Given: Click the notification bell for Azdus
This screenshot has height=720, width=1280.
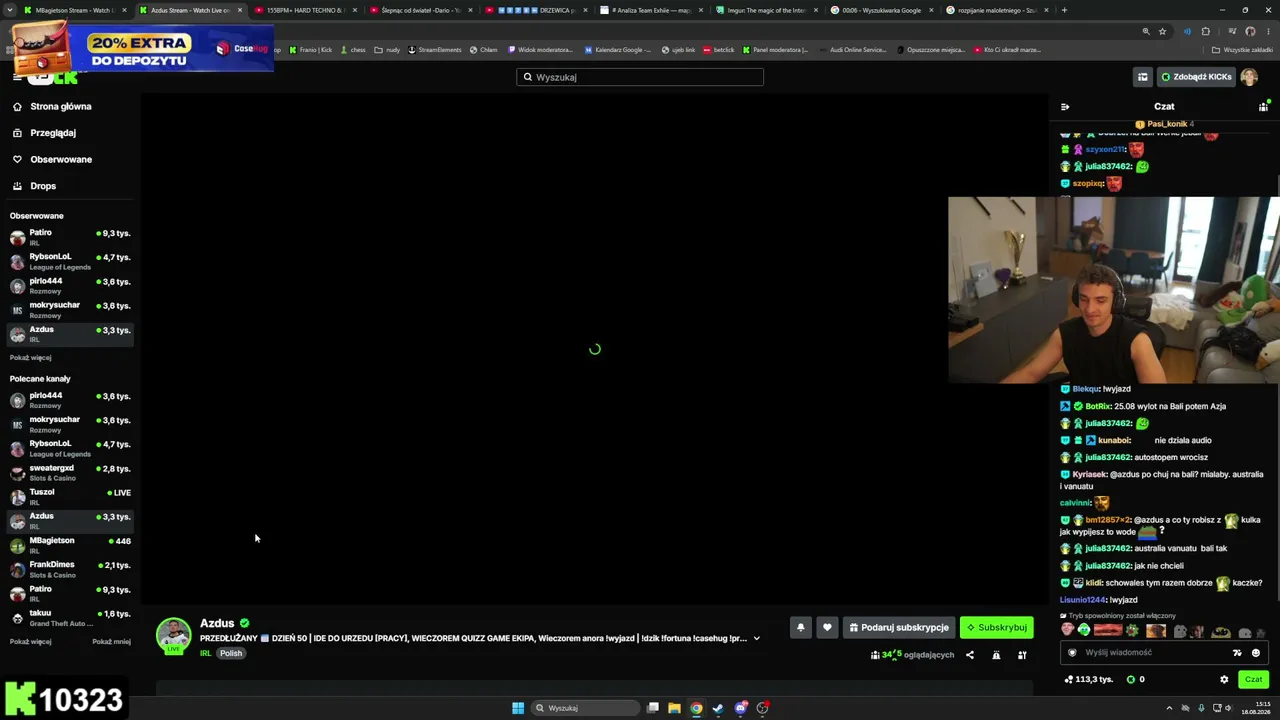Looking at the screenshot, I should click(x=800, y=627).
